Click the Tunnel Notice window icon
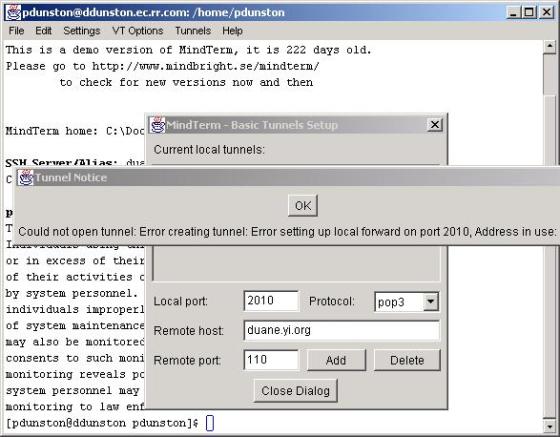The image size is (560, 437). click(26, 177)
